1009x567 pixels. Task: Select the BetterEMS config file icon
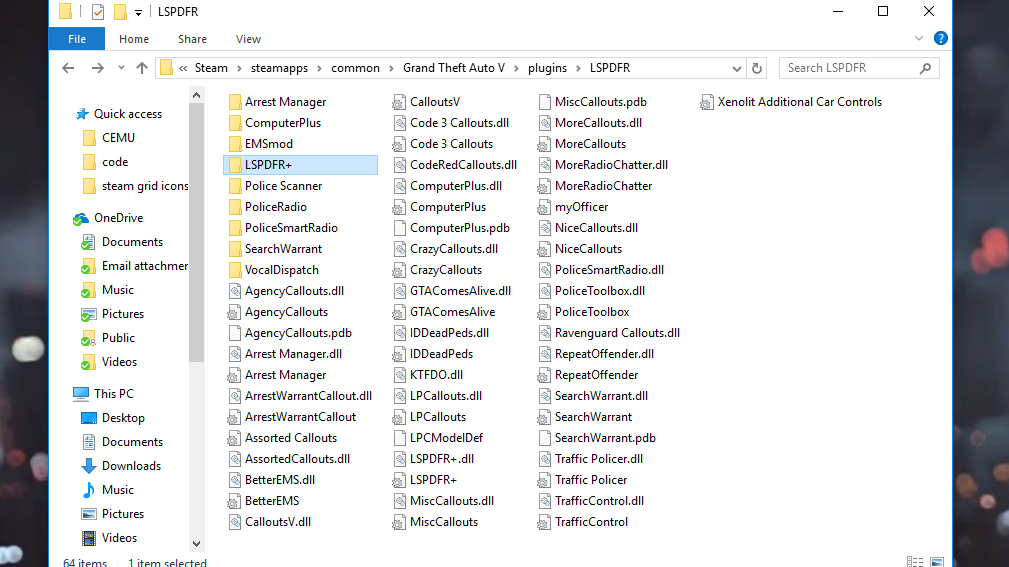tap(234, 501)
